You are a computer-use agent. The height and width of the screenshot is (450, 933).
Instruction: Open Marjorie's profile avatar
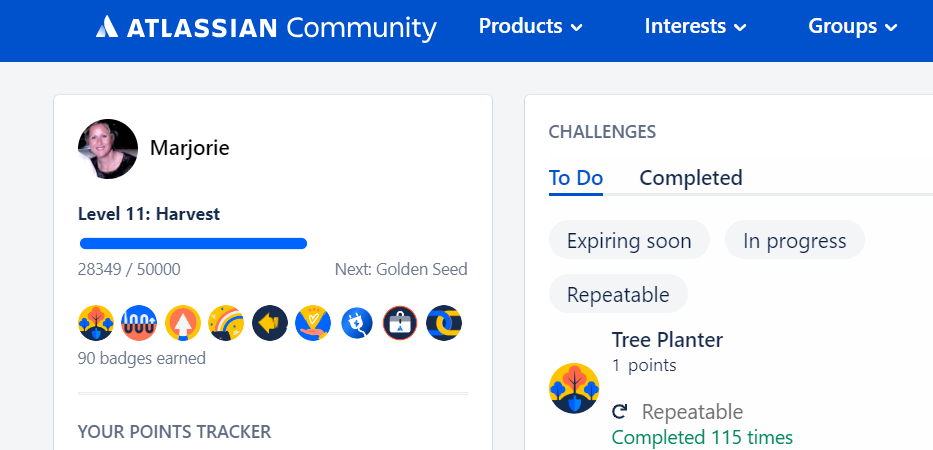[x=108, y=149]
